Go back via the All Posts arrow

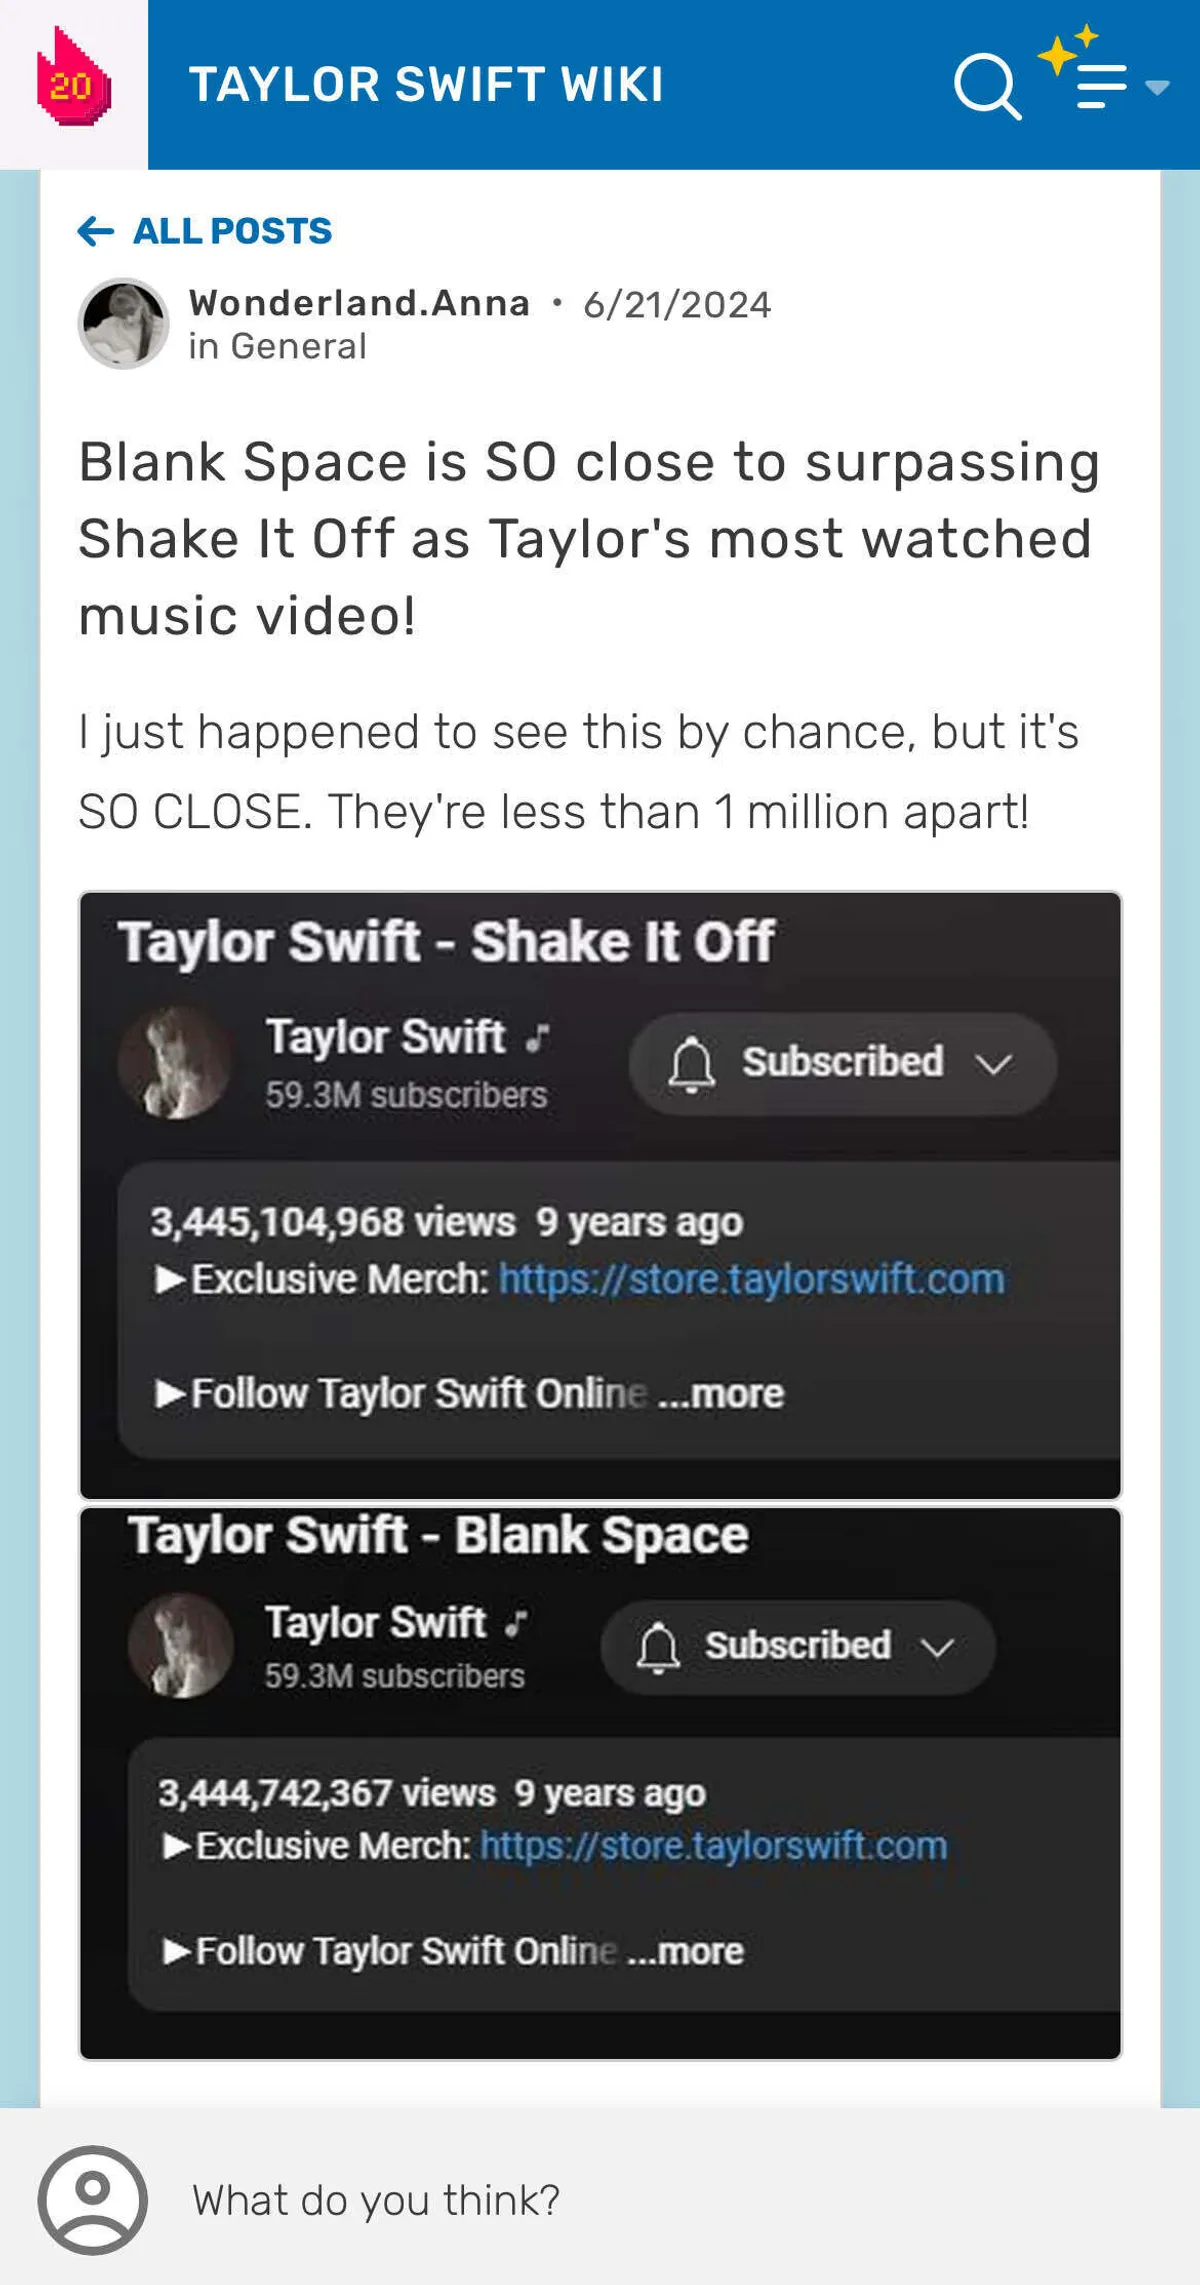coord(96,231)
